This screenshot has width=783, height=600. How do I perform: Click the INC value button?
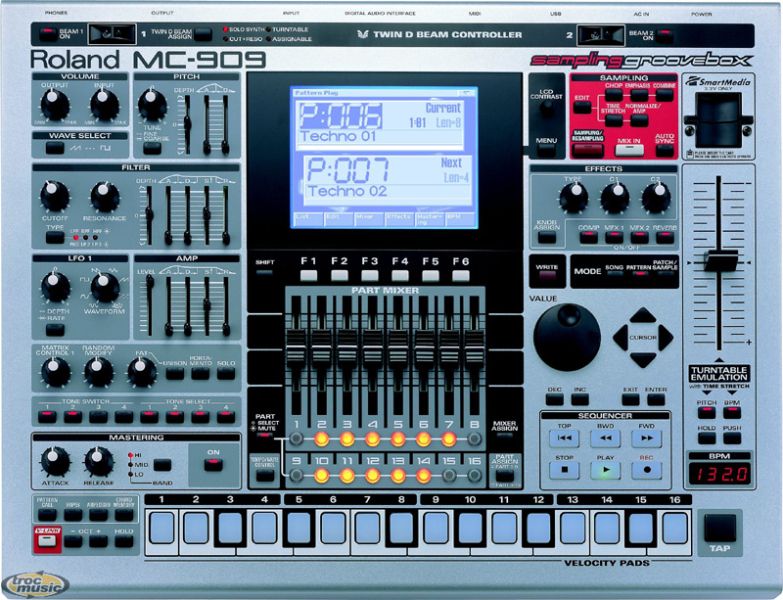click(580, 399)
